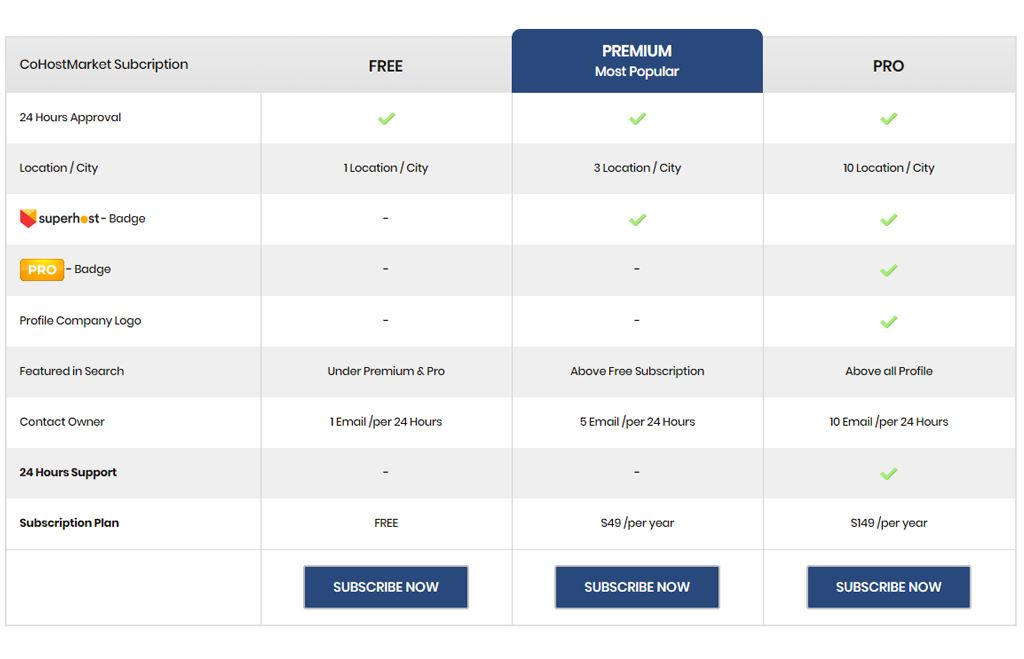The image size is (1024, 659).
Task: Click the 'Above all Profile' cell
Action: (x=889, y=371)
